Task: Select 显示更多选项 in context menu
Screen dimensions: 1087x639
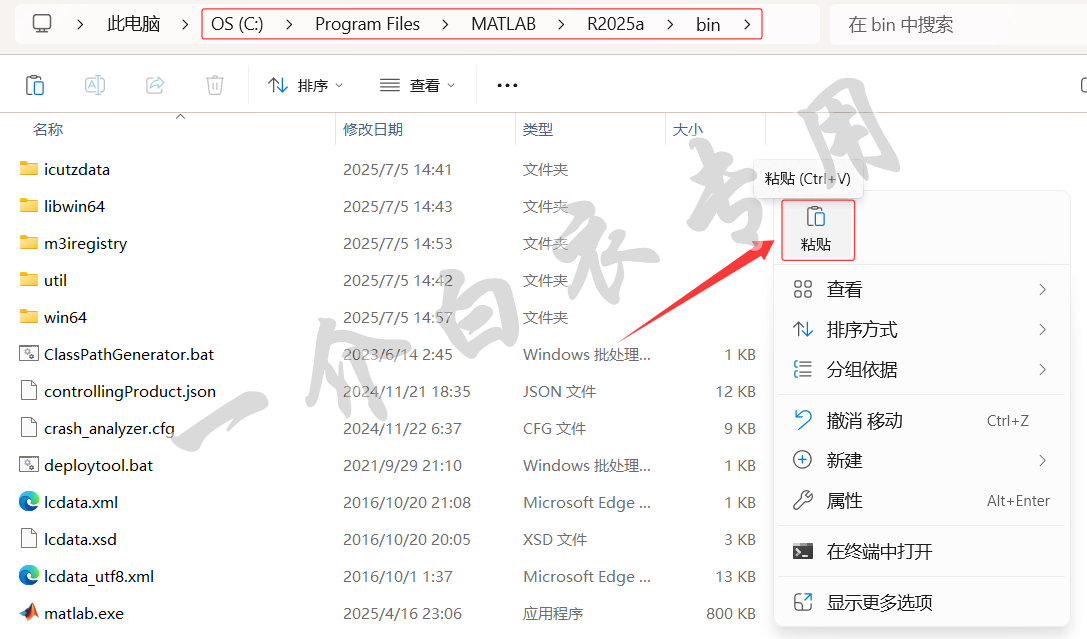Action: (921, 602)
